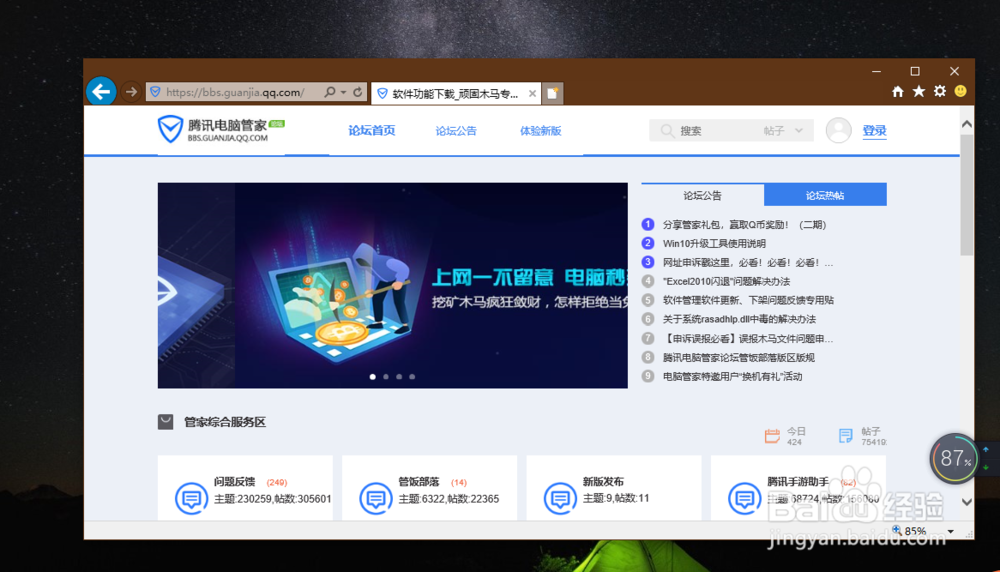Image resolution: width=1000 pixels, height=572 pixels.
Task: Select the second banner carousel dot
Action: (386, 377)
